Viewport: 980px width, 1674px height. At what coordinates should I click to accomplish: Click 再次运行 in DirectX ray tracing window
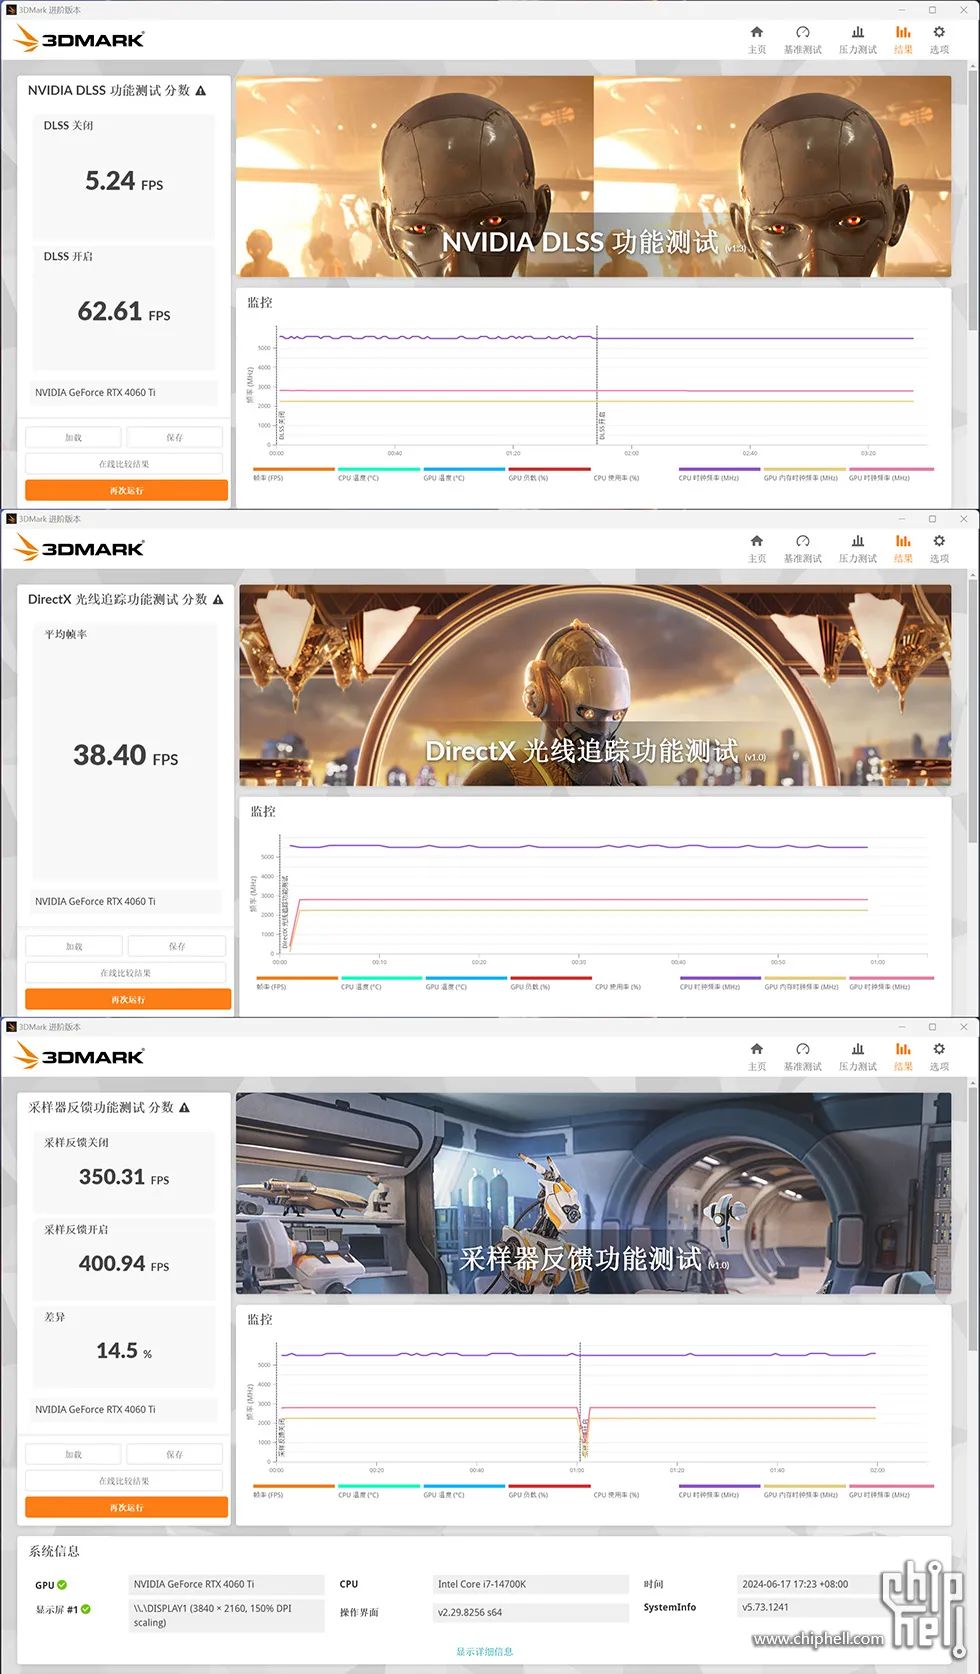click(128, 999)
